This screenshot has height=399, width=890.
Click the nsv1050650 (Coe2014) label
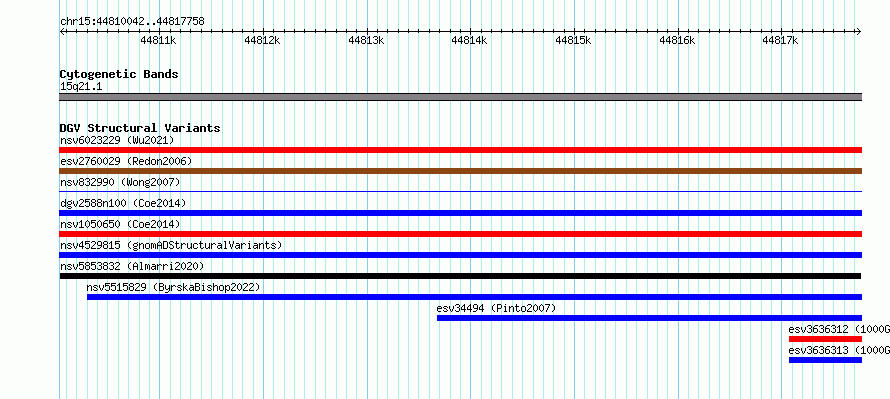click(120, 224)
